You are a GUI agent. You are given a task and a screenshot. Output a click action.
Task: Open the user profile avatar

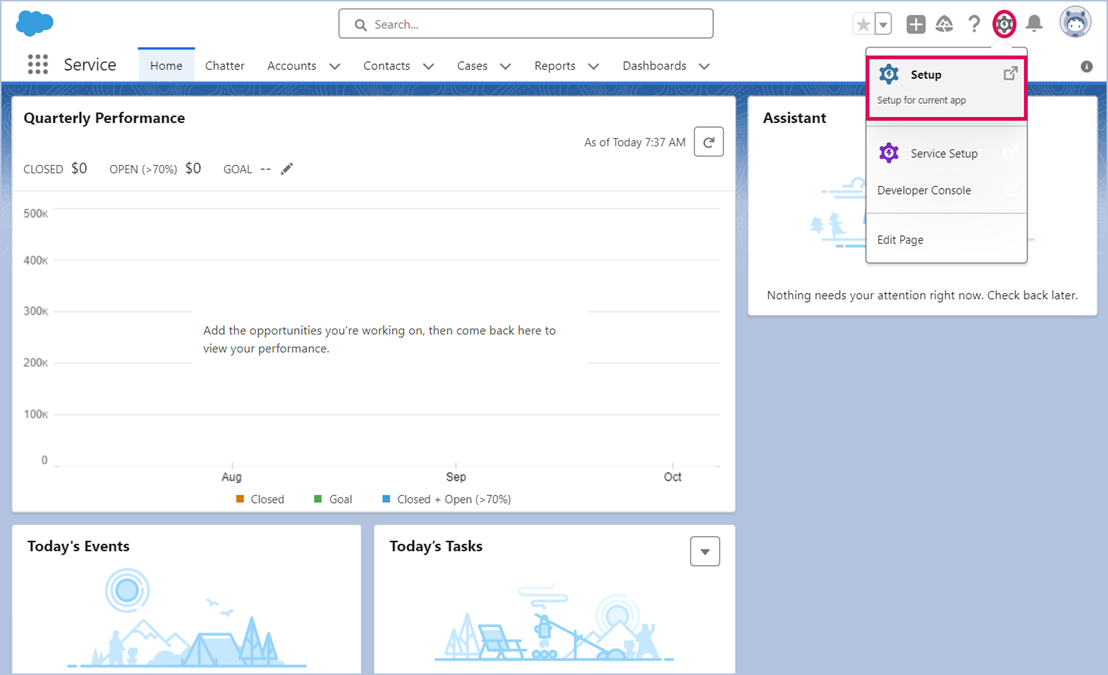(x=1075, y=22)
